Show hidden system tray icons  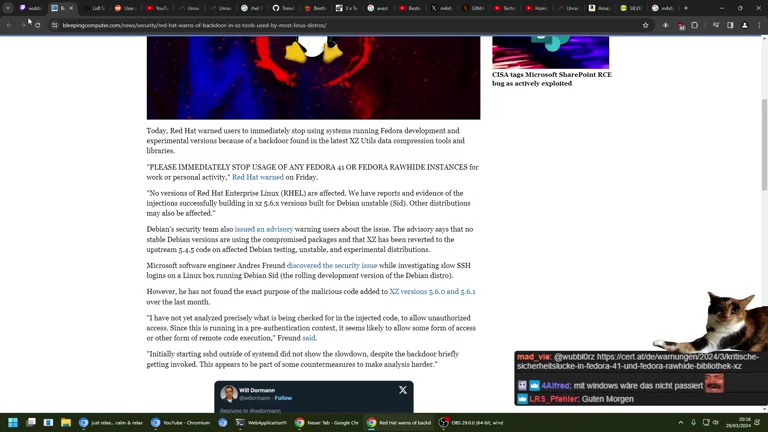click(x=681, y=423)
